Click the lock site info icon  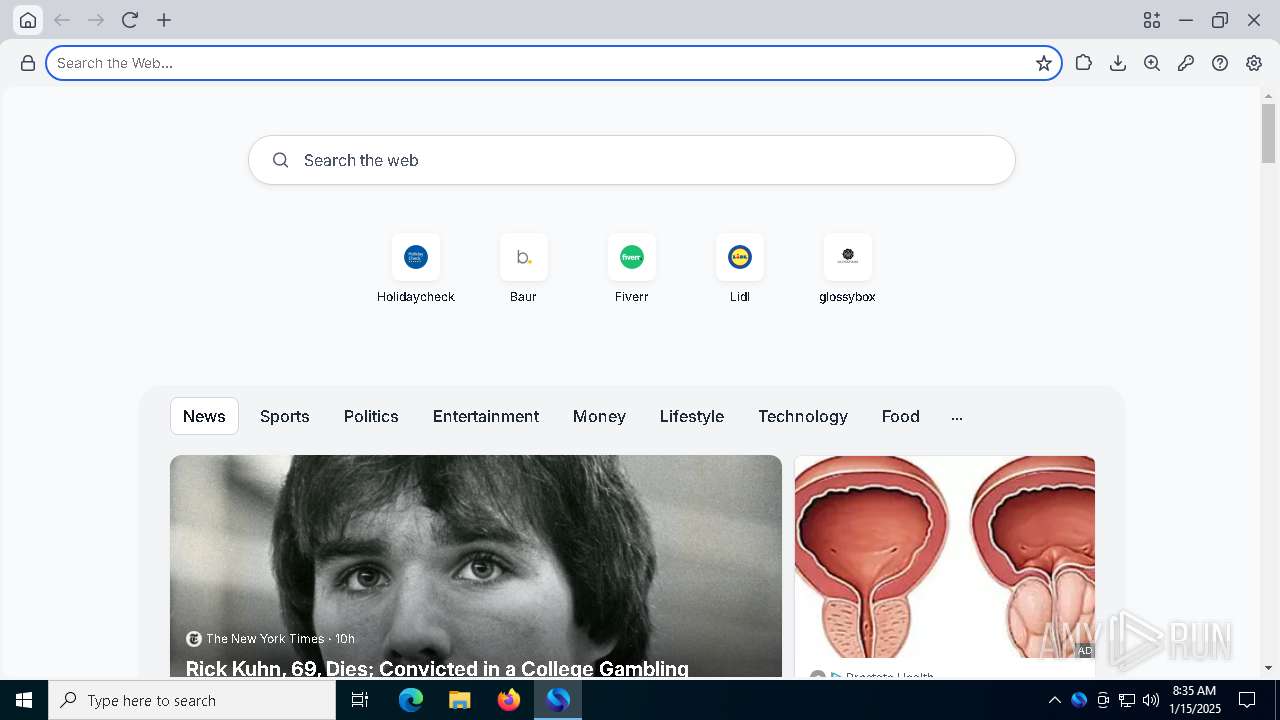(28, 63)
